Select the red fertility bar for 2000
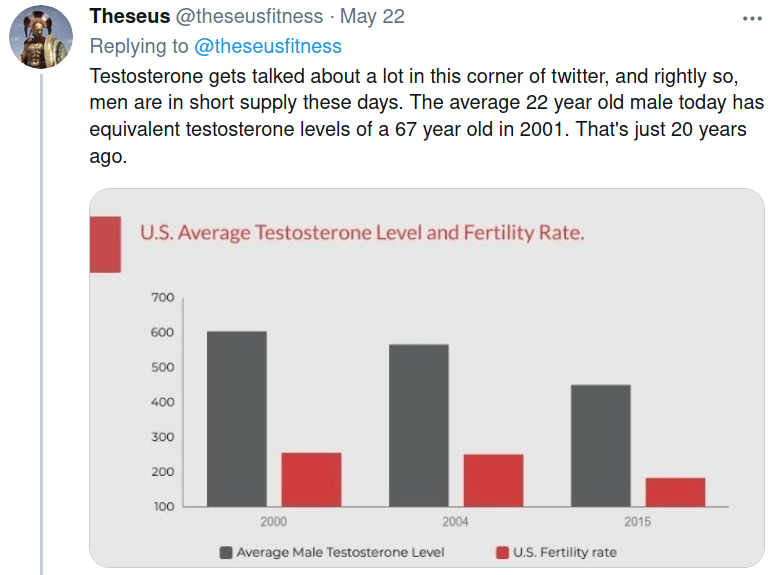Viewport: 768px width, 575px height. (311, 479)
